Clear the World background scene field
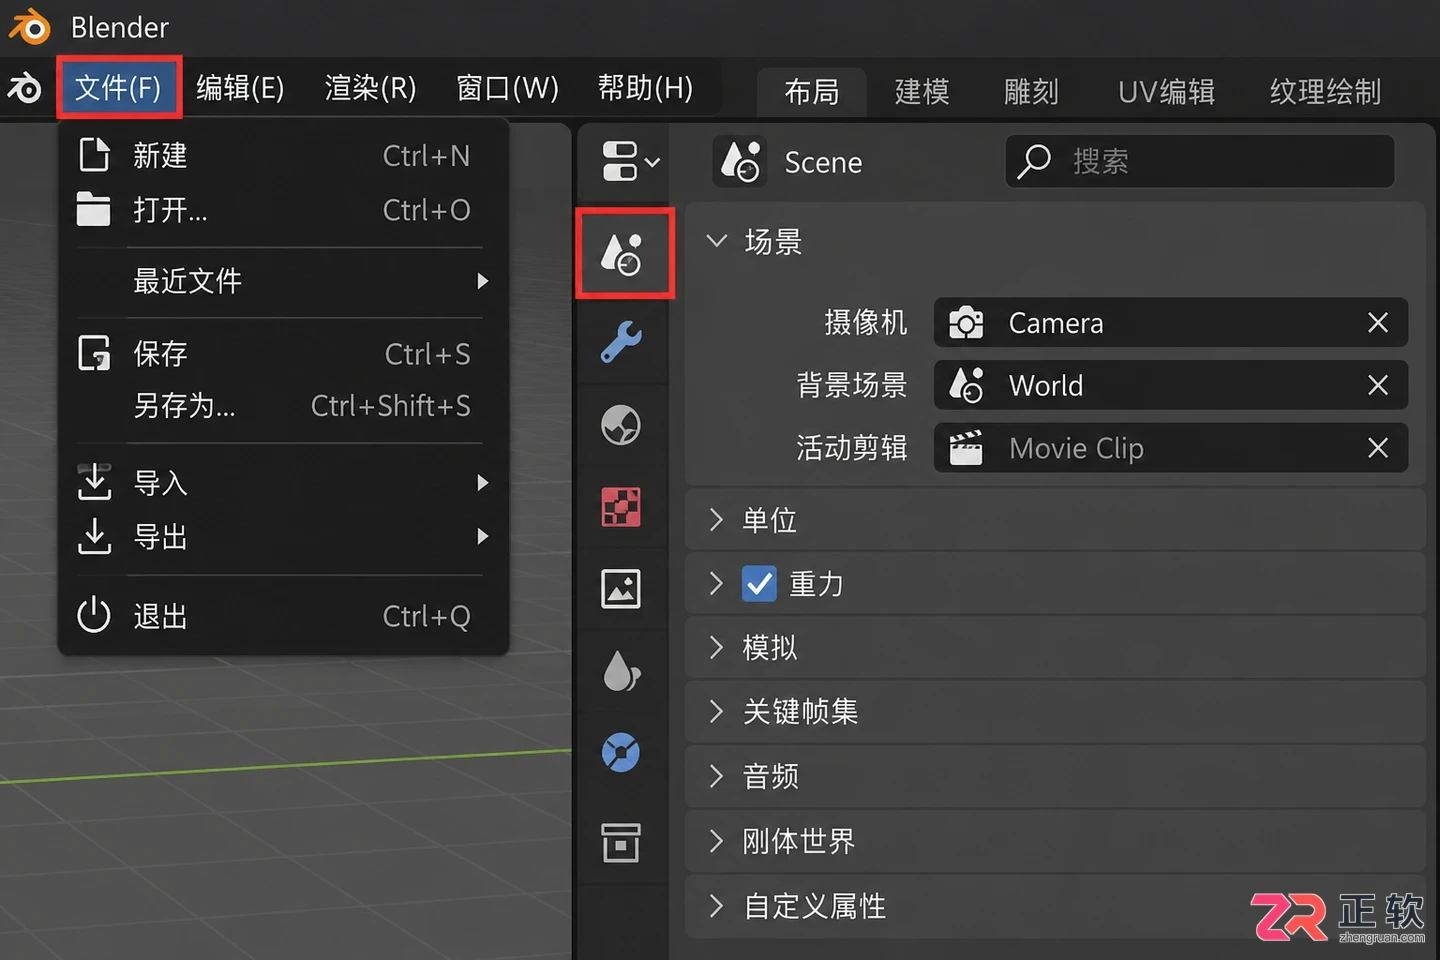 (x=1378, y=385)
